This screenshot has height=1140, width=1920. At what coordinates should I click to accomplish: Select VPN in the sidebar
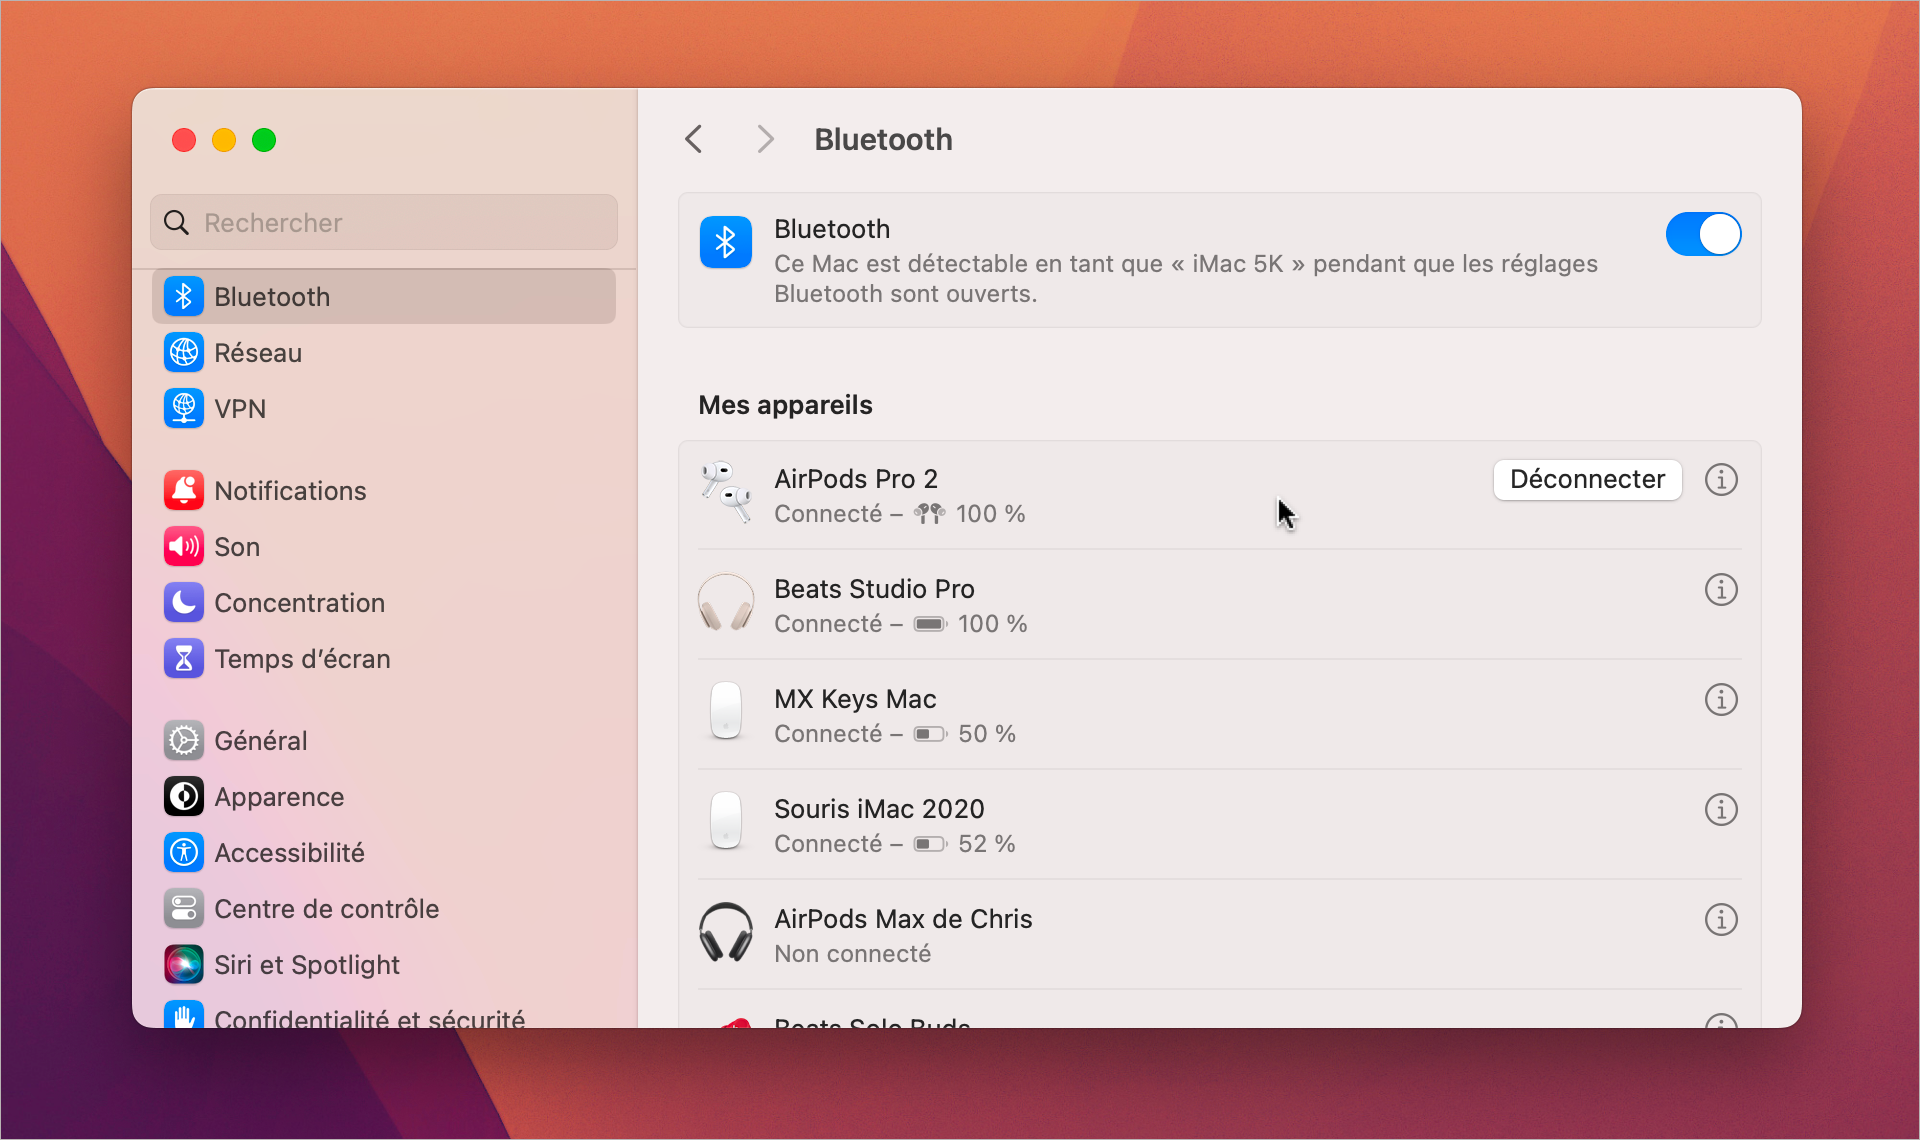click(x=240, y=409)
